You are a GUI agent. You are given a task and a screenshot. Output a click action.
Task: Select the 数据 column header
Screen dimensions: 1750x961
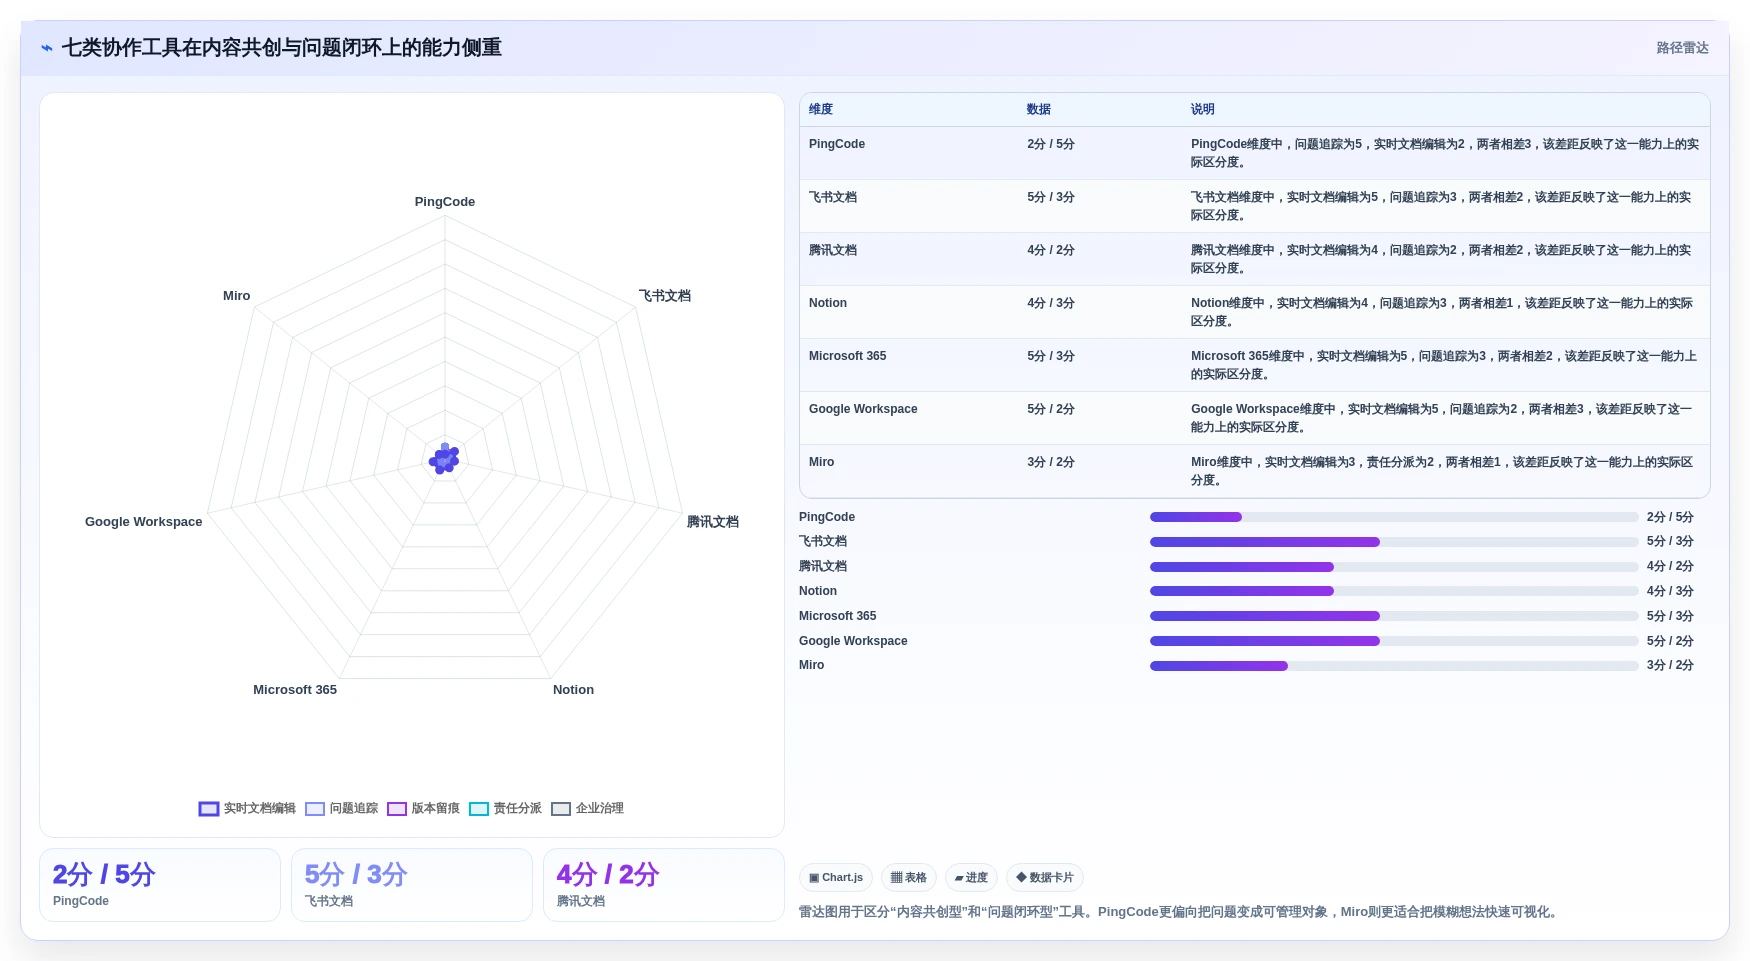[1039, 109]
